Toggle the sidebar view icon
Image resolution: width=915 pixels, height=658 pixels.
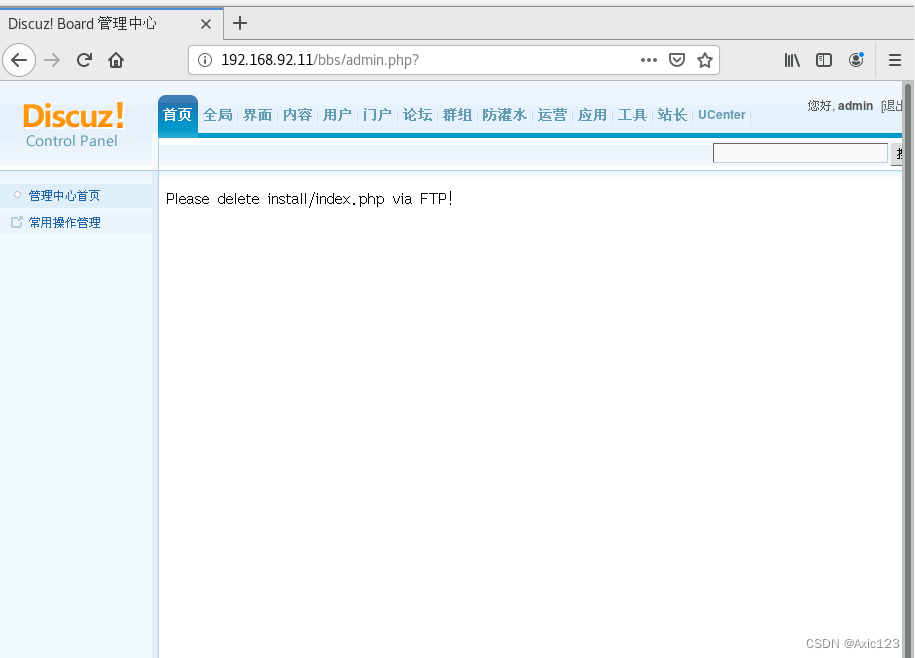824,60
